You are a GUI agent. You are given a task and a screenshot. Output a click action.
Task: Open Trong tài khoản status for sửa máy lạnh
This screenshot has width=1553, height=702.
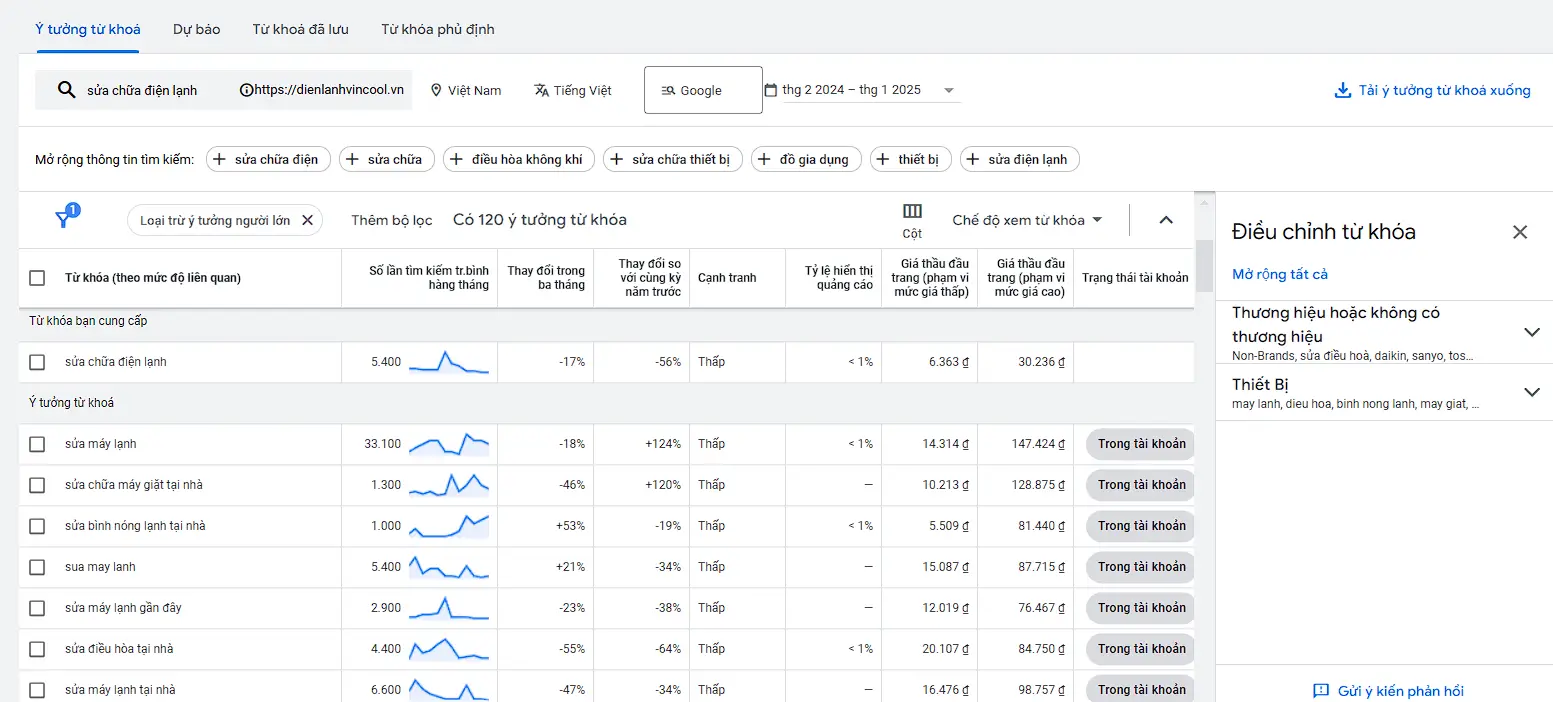point(1141,444)
